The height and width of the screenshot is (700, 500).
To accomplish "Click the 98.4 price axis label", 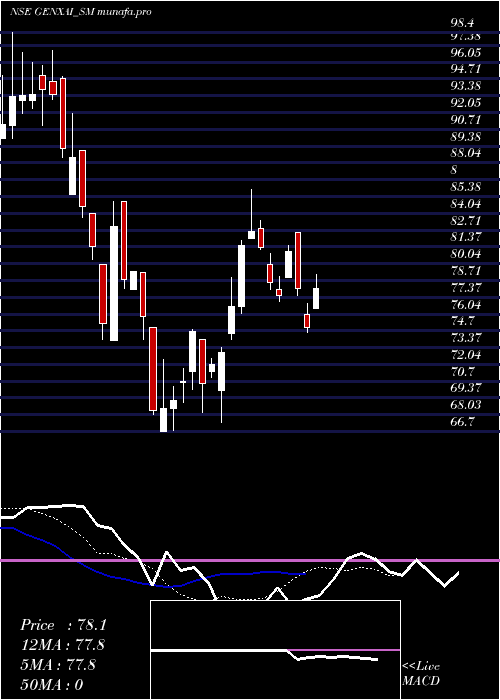I will [462, 23].
